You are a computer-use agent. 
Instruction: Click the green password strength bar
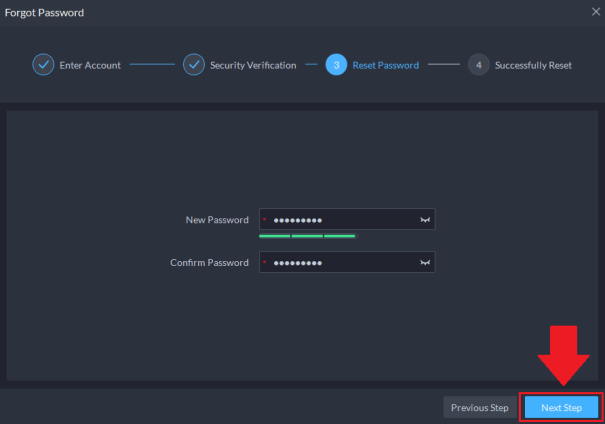[x=307, y=237]
